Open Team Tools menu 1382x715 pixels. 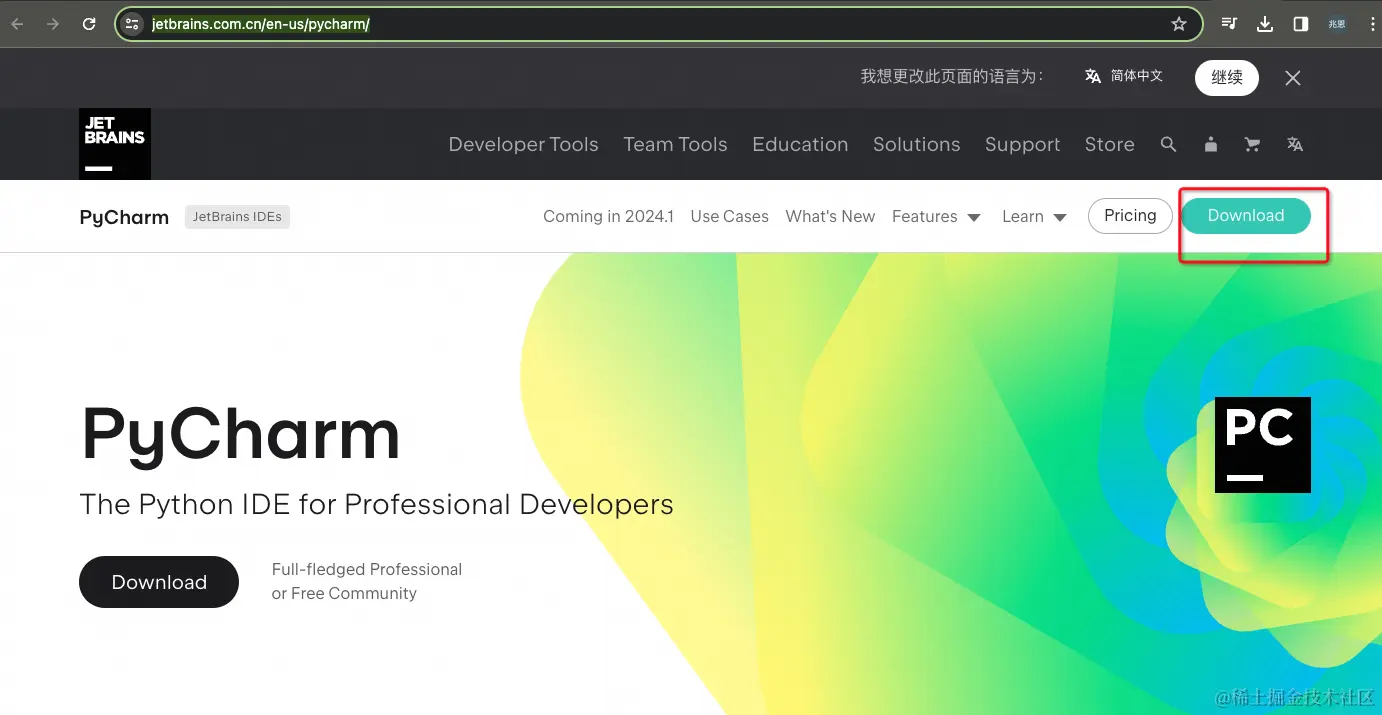675,144
